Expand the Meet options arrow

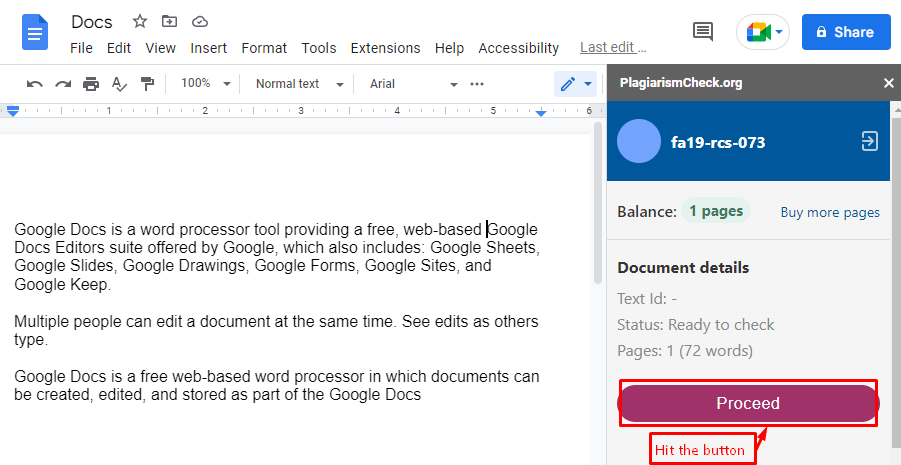coord(779,32)
